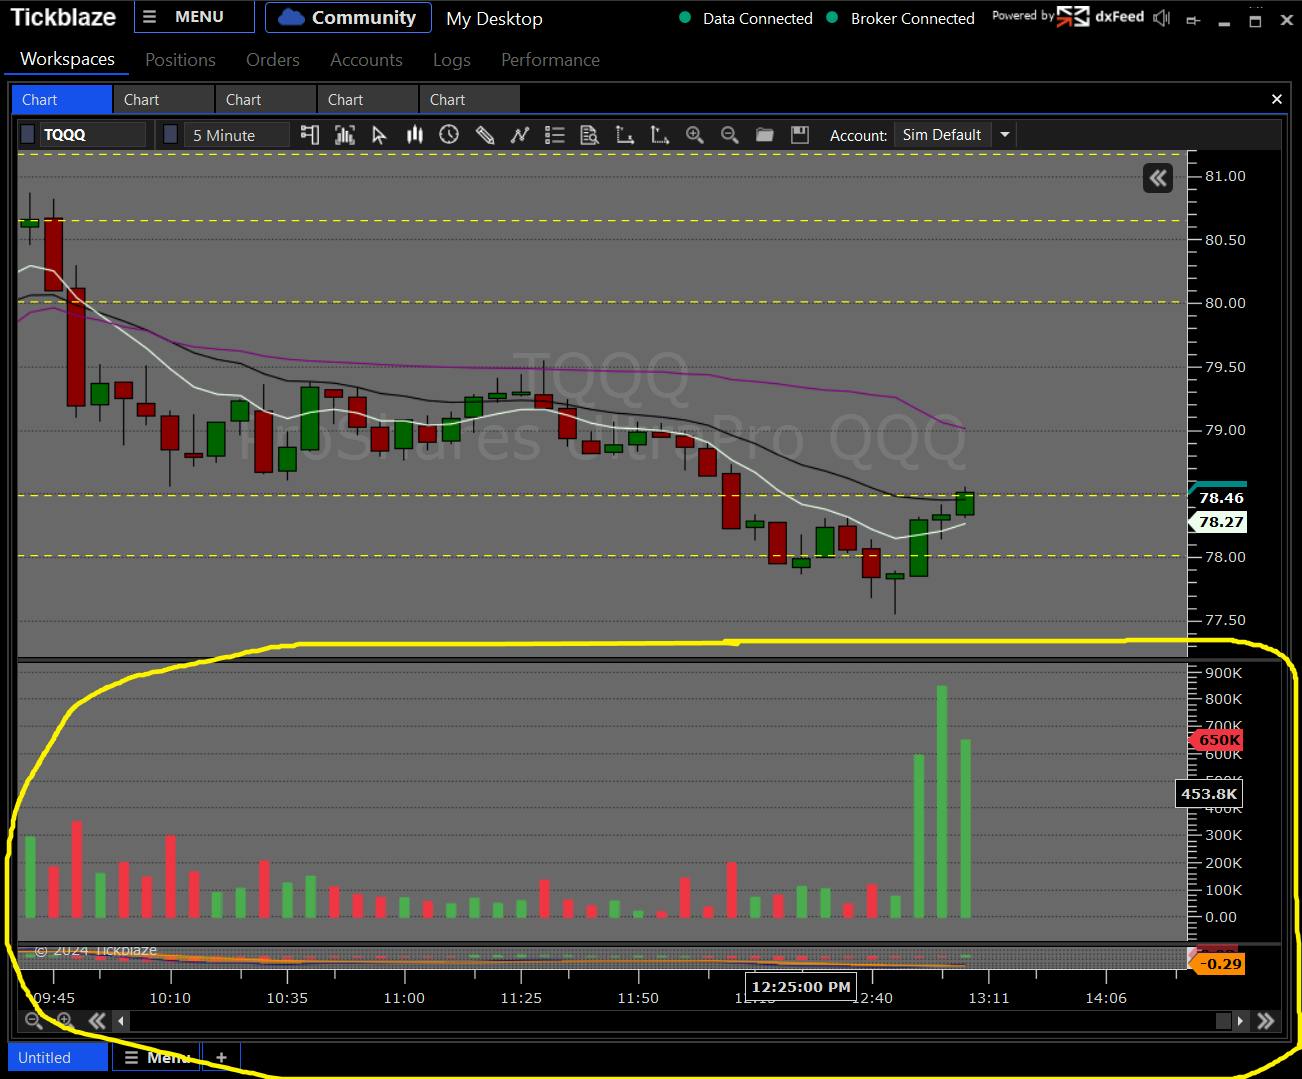1302x1079 pixels.
Task: Pin the window with the pin icon
Action: point(1193,19)
